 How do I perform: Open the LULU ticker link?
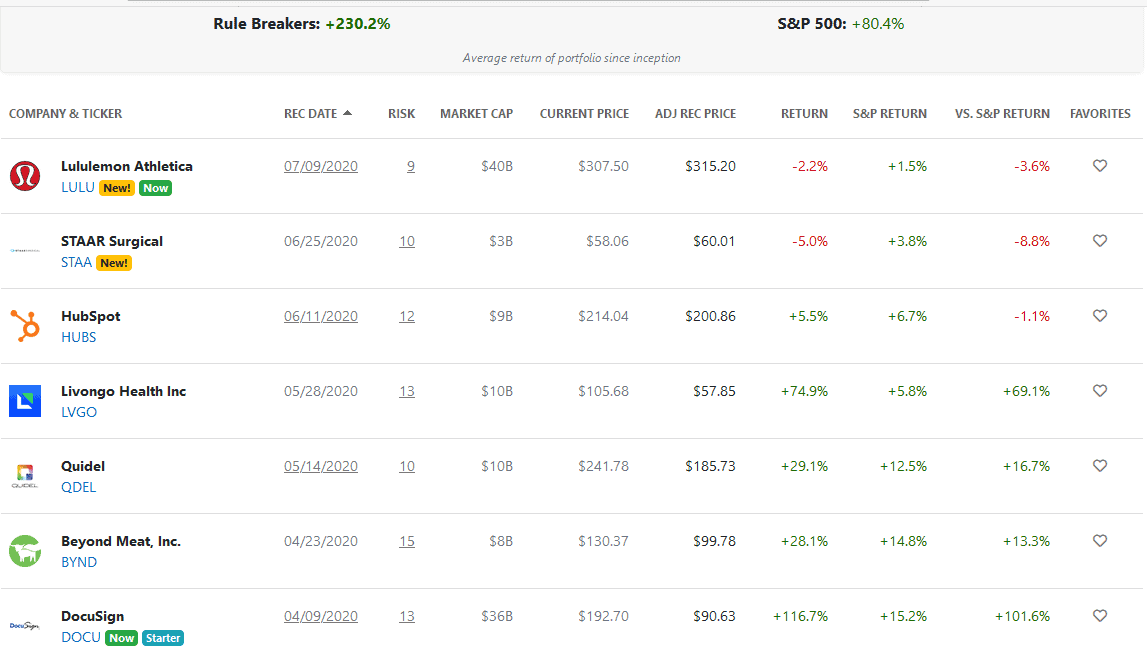click(x=78, y=187)
